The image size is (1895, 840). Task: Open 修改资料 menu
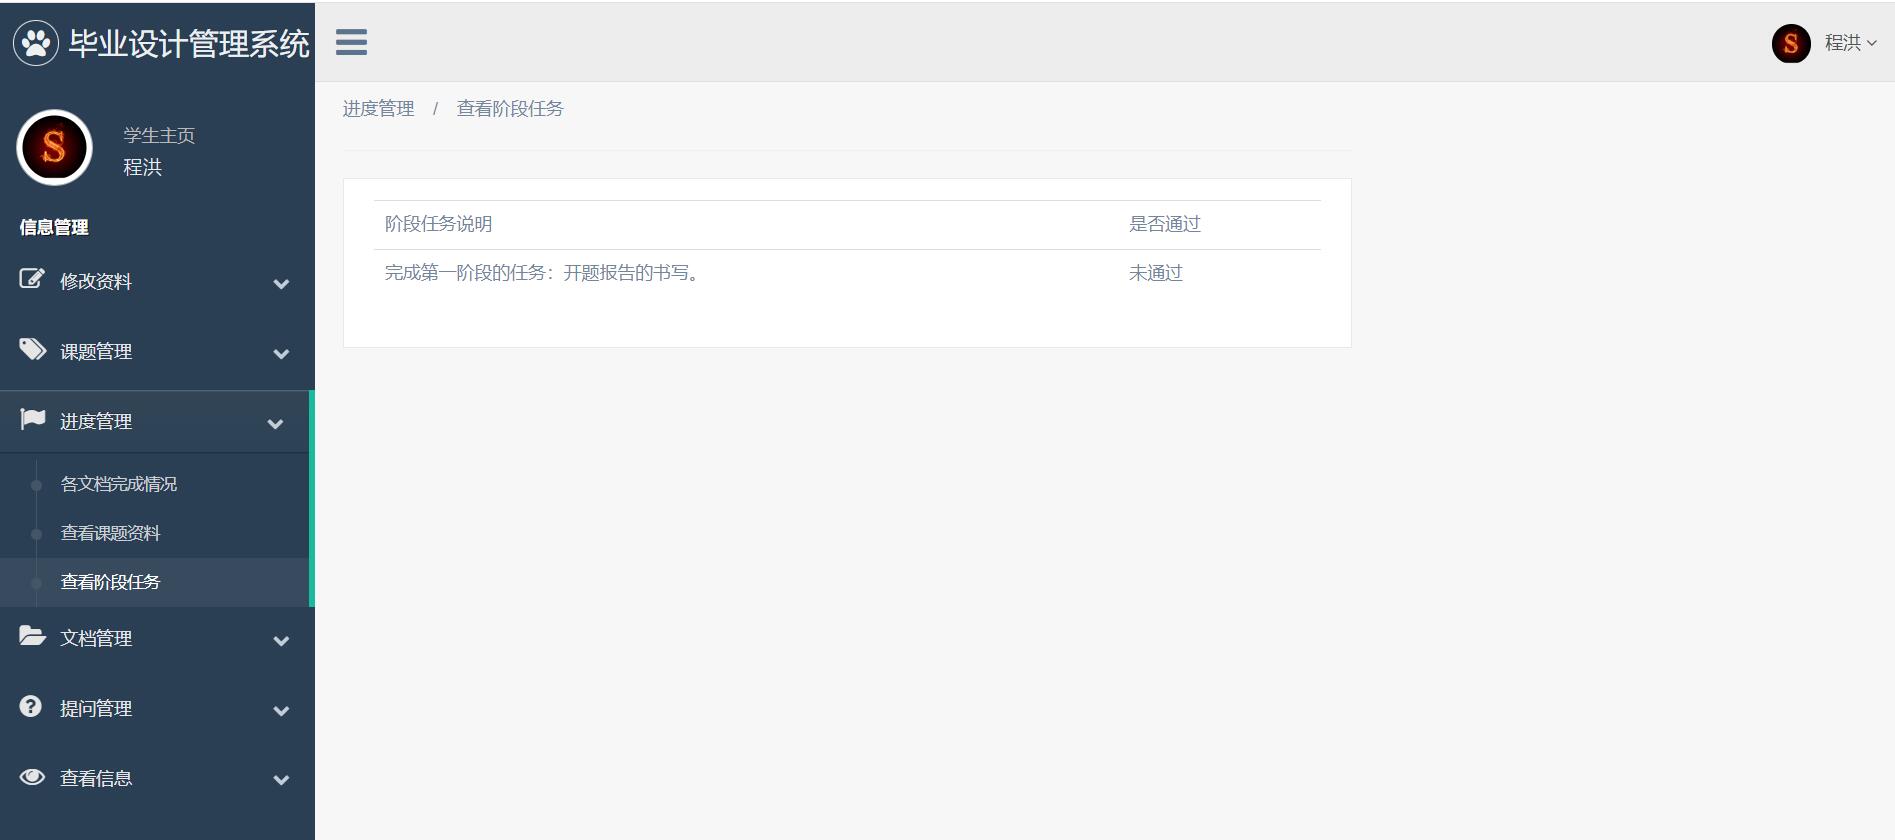click(x=157, y=282)
